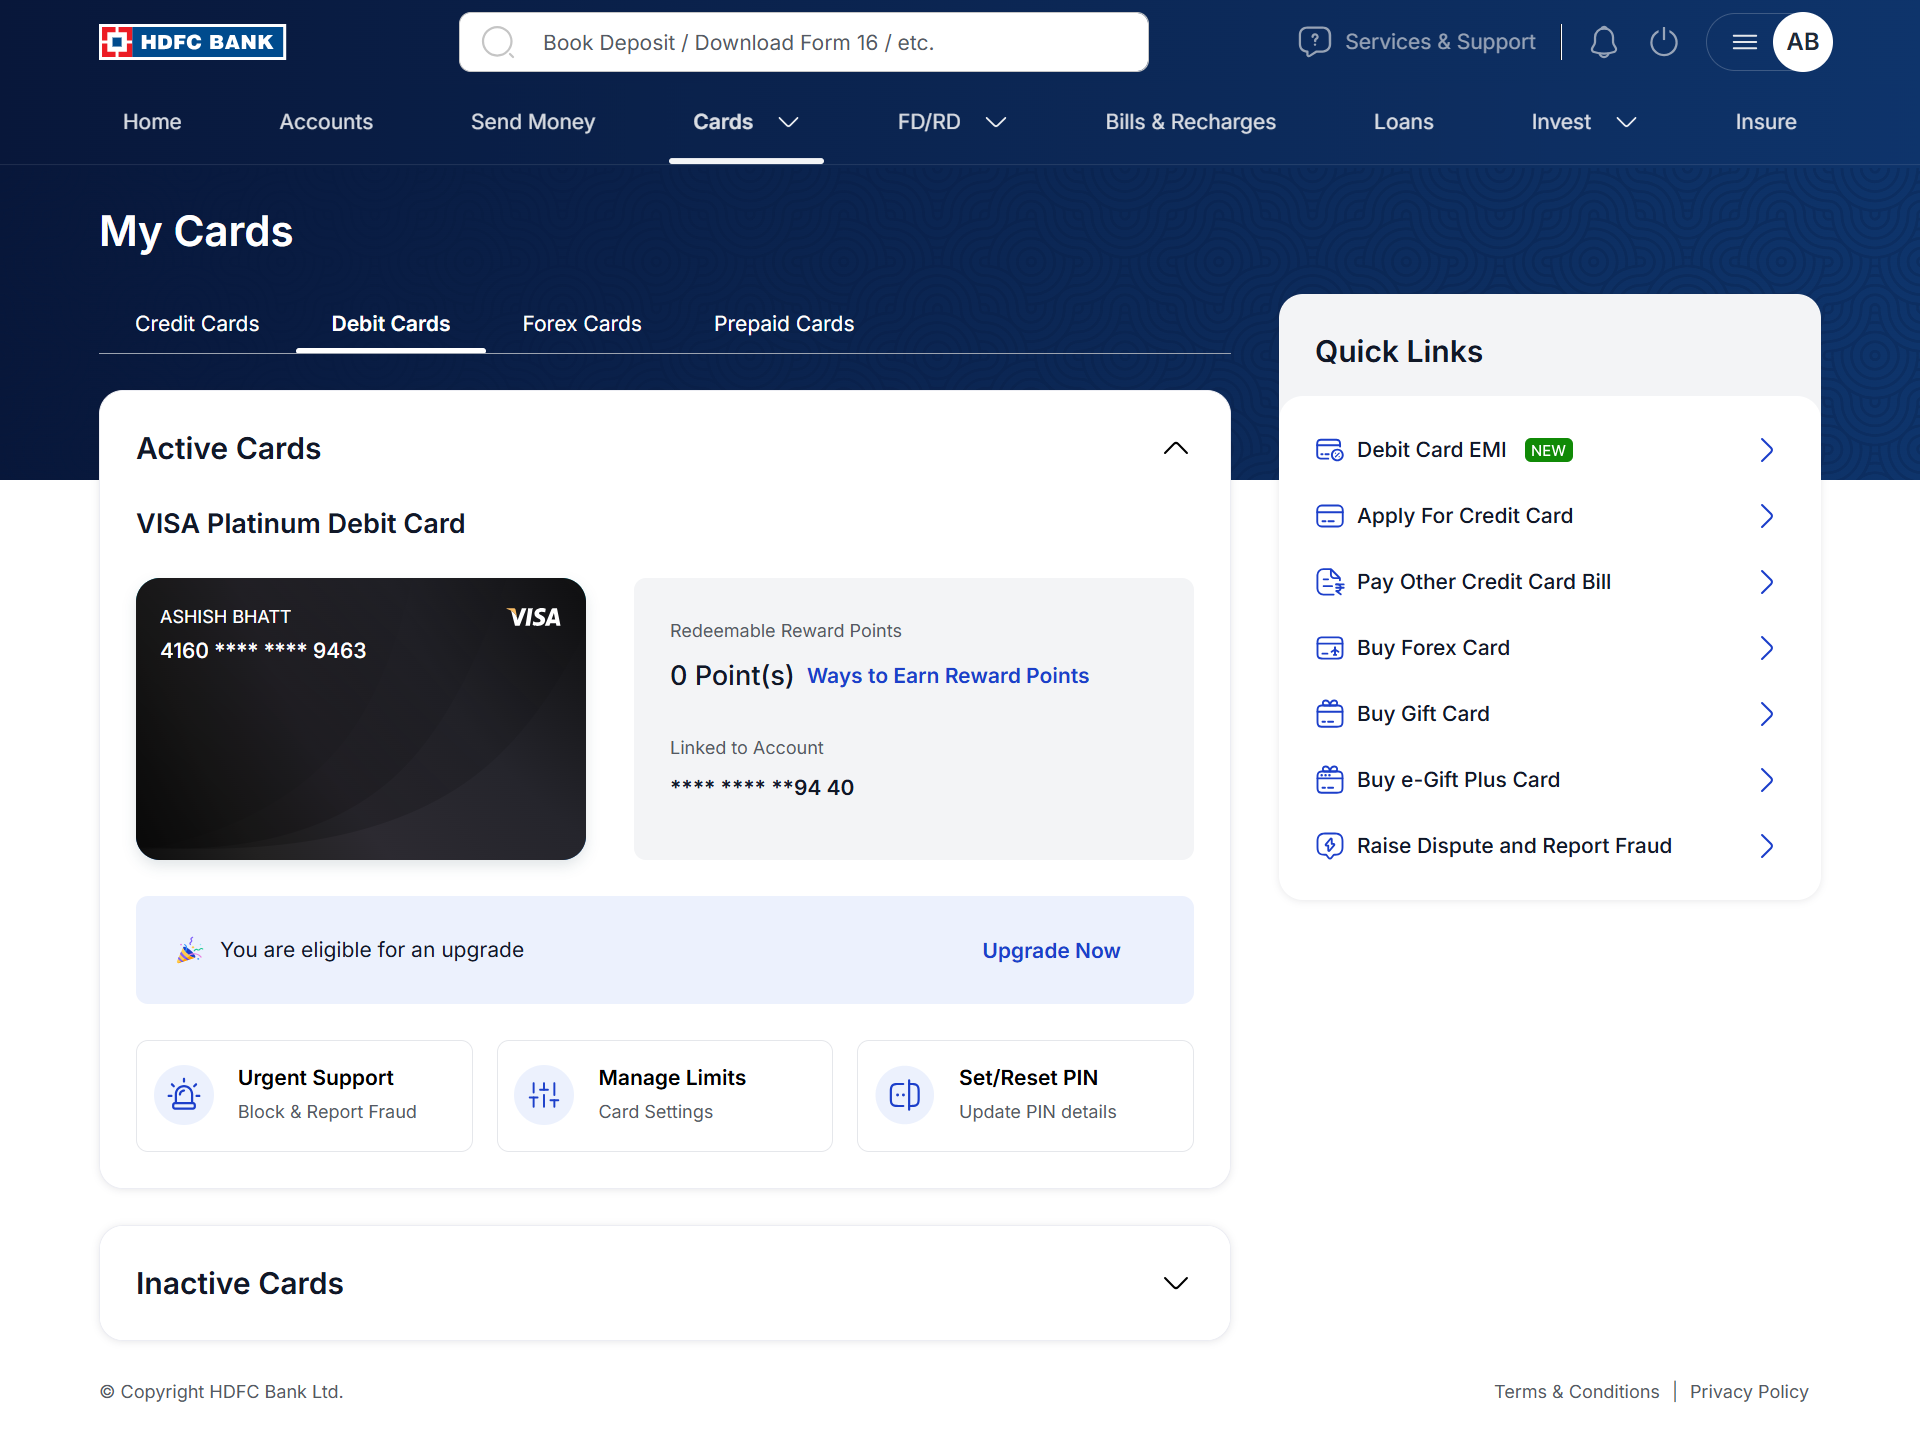Switch to the Prepaid Cards tab
The height and width of the screenshot is (1431, 1920).
(784, 324)
